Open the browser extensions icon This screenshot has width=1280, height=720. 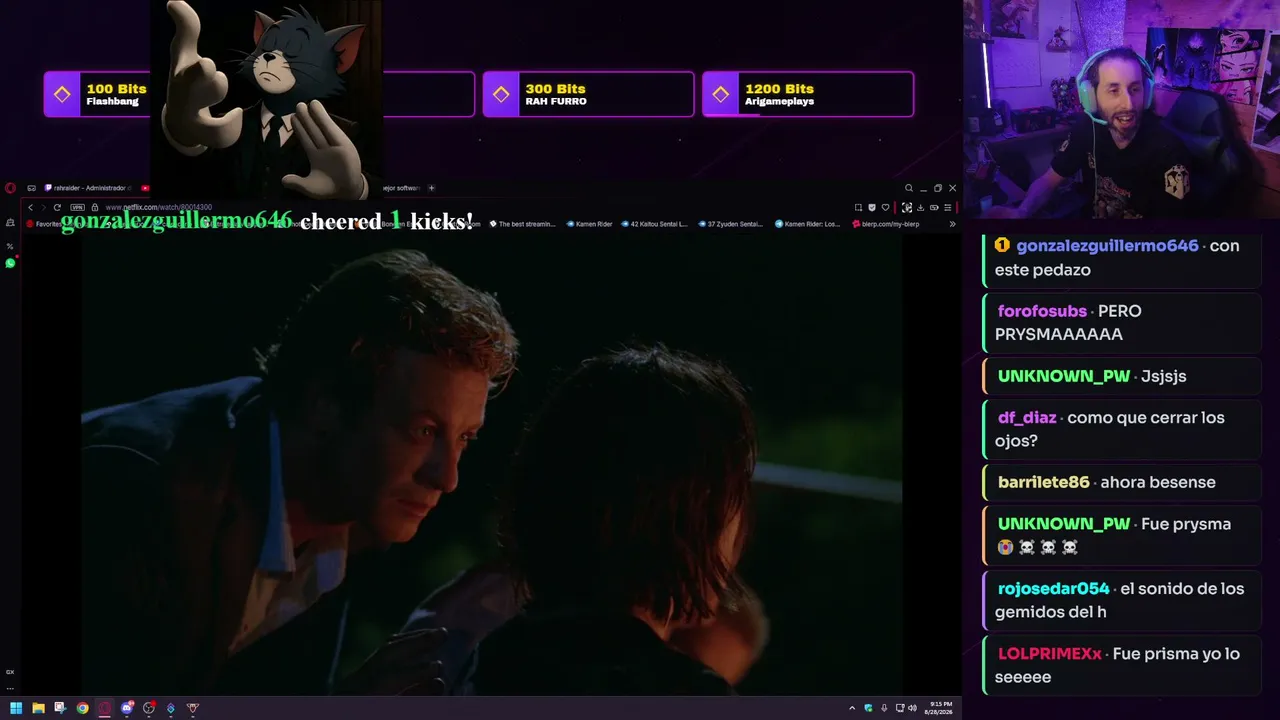[x=907, y=207]
